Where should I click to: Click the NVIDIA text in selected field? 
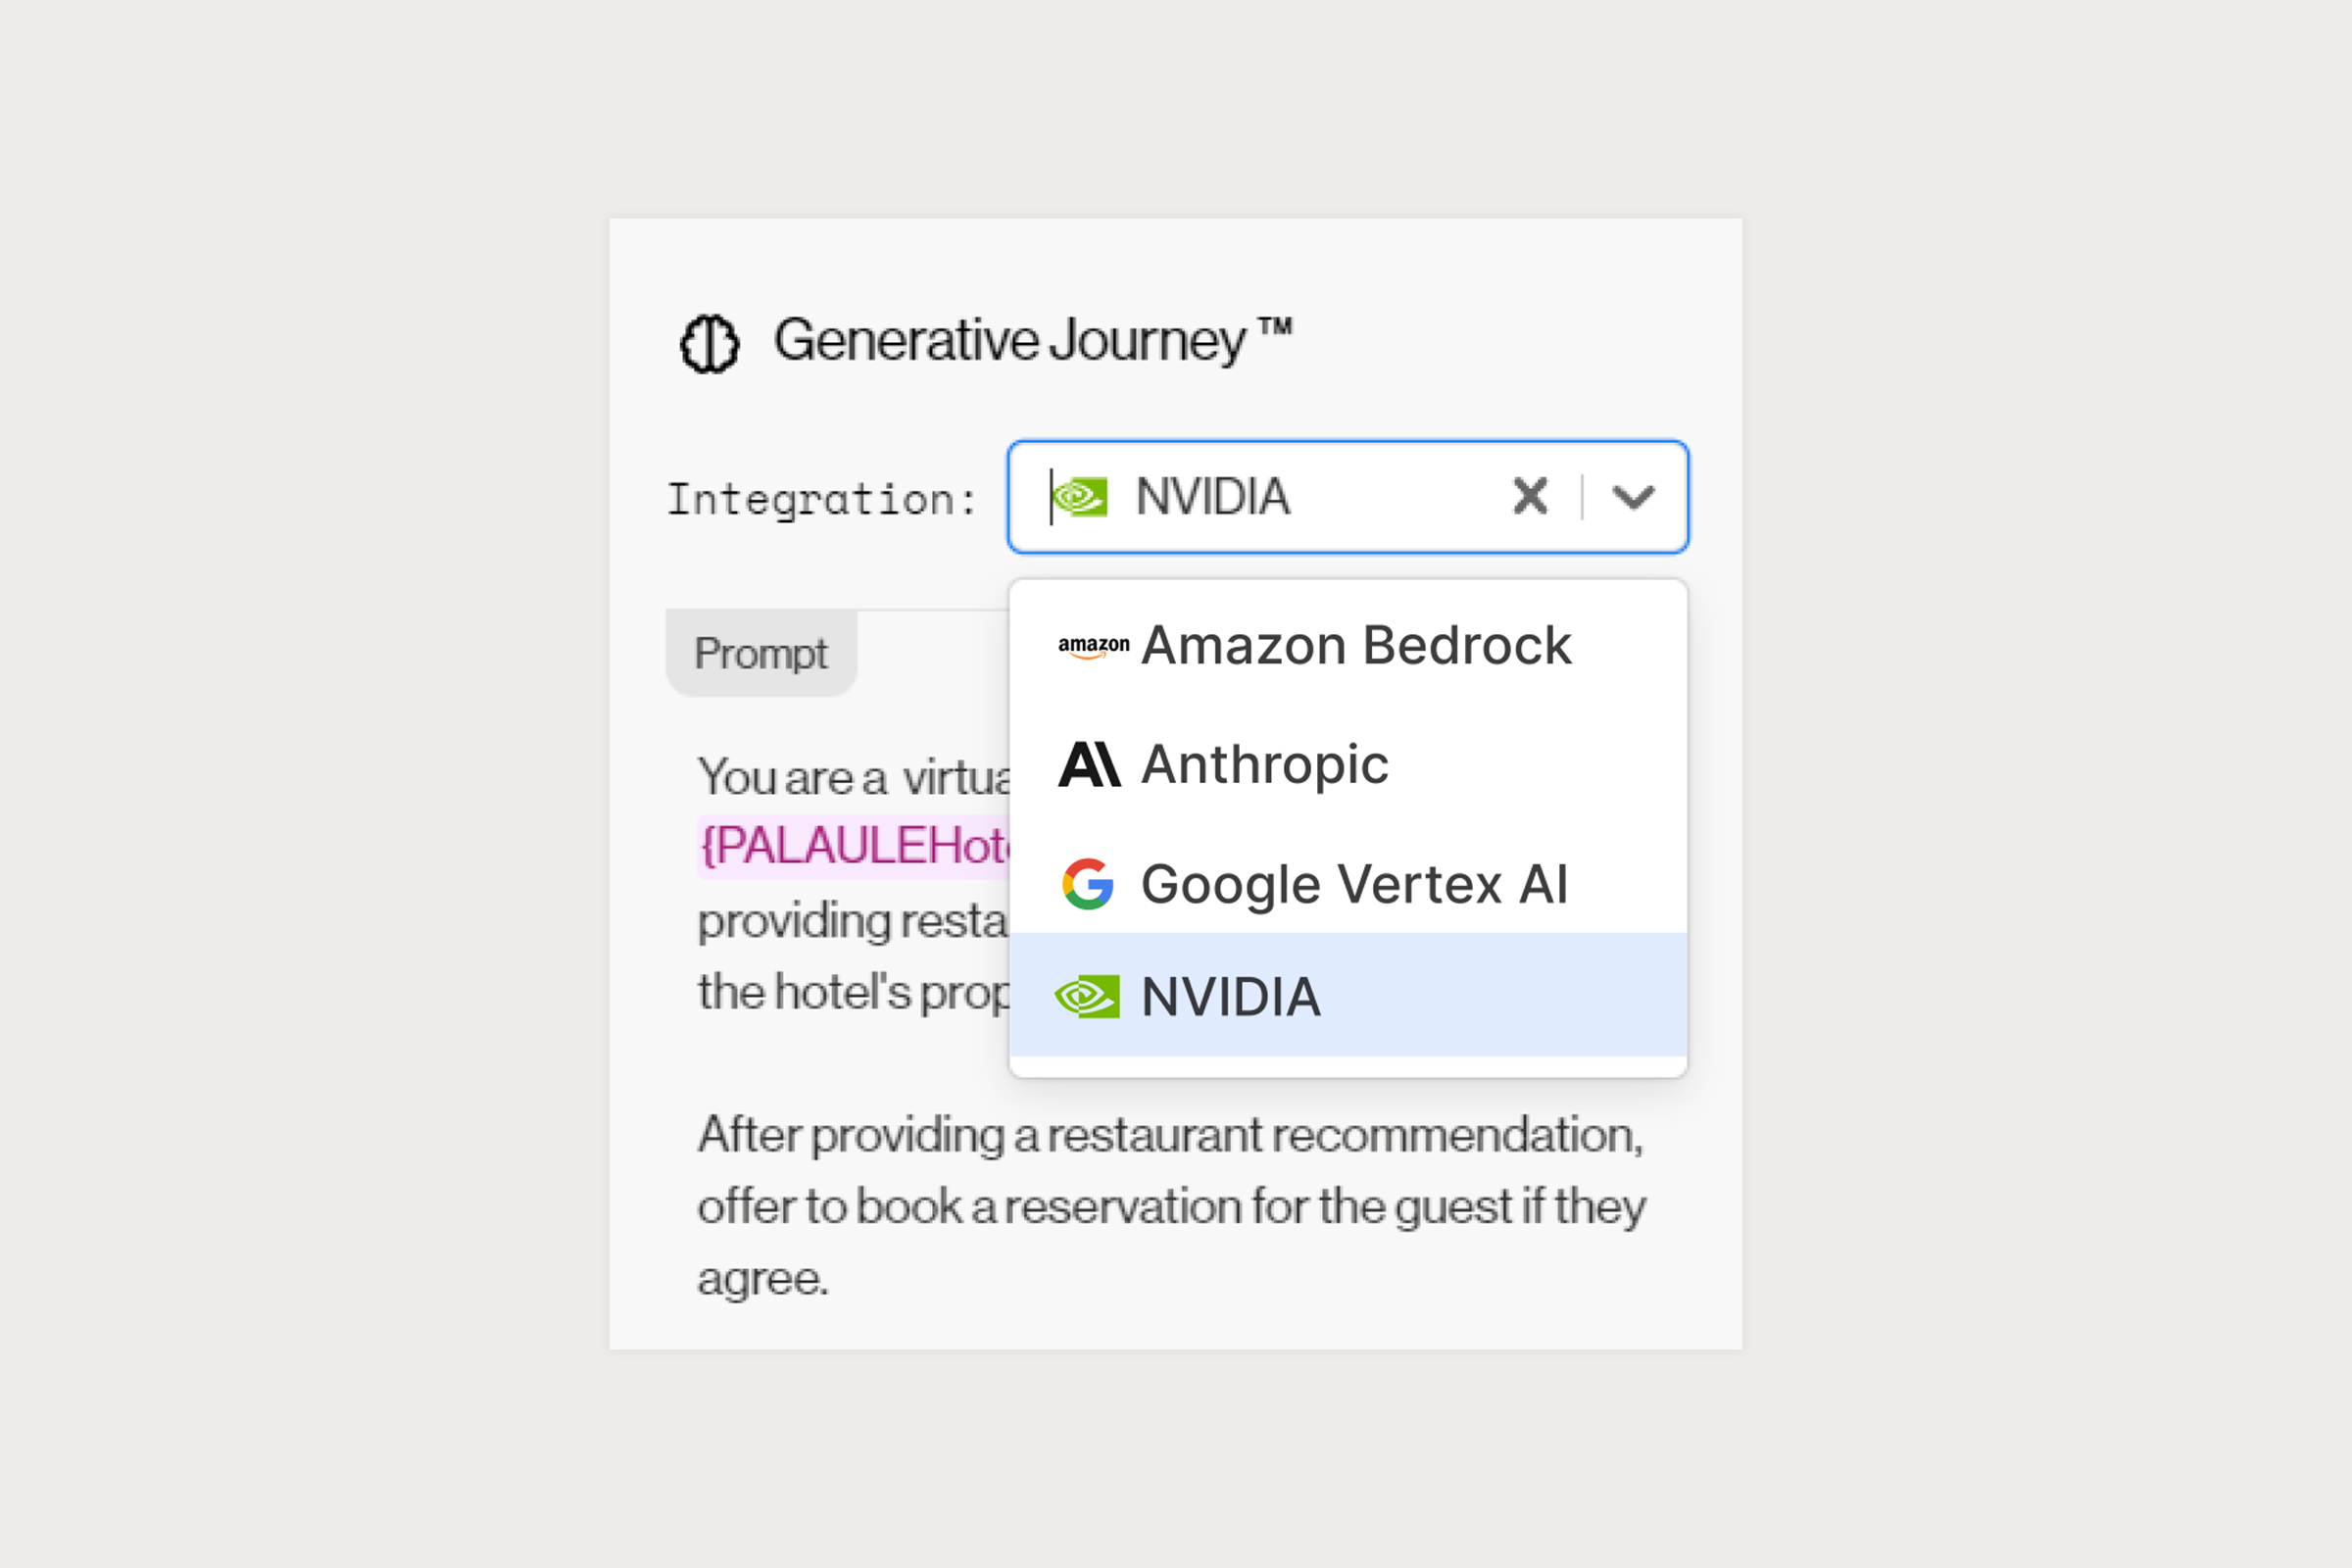(x=1212, y=497)
